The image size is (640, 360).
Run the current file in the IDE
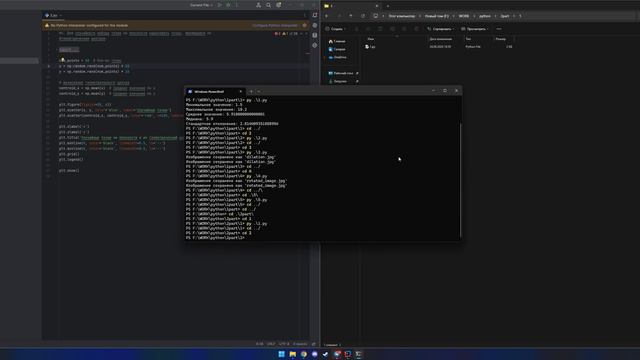(220, 5)
